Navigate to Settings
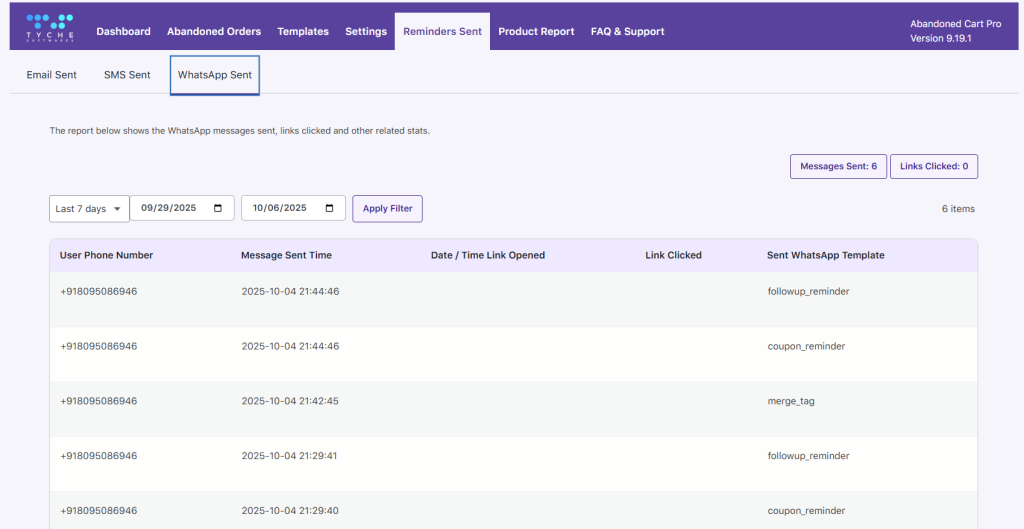Screen dimensions: 1024x529 point(366,32)
